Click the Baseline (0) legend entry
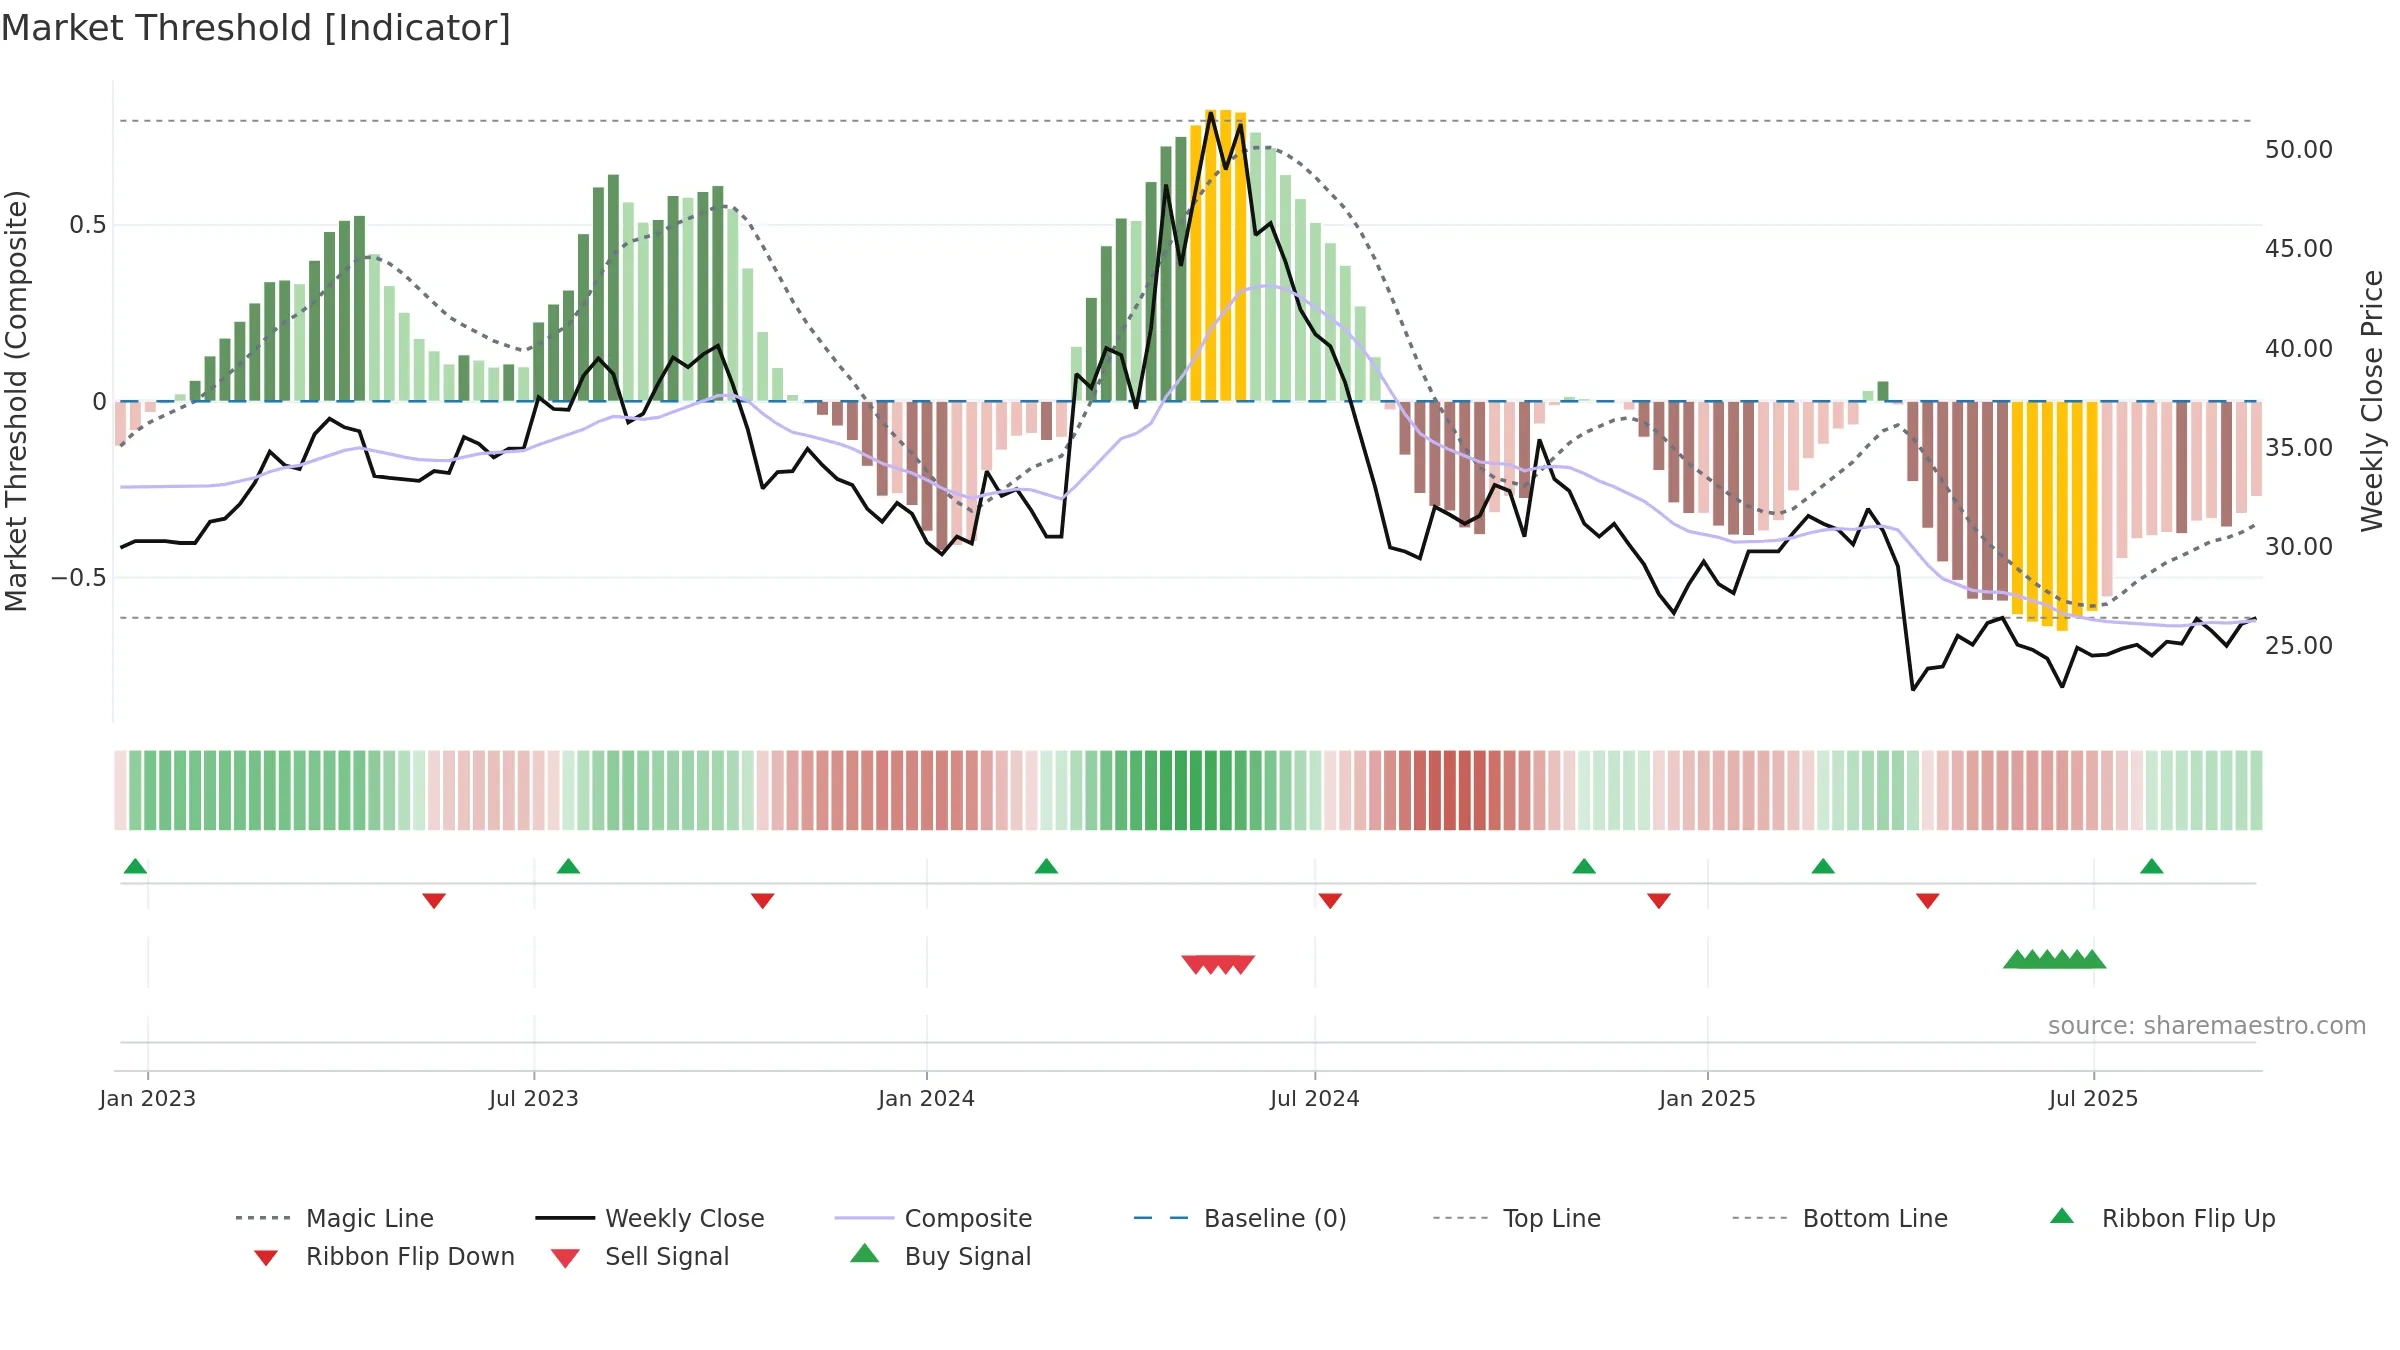2400x1350 pixels. [x=1240, y=1218]
